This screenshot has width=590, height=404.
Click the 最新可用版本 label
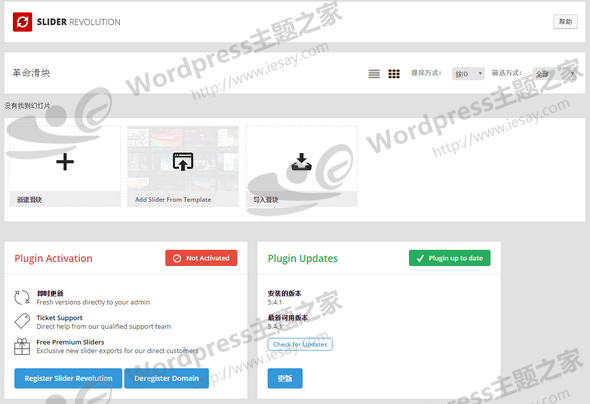288,318
